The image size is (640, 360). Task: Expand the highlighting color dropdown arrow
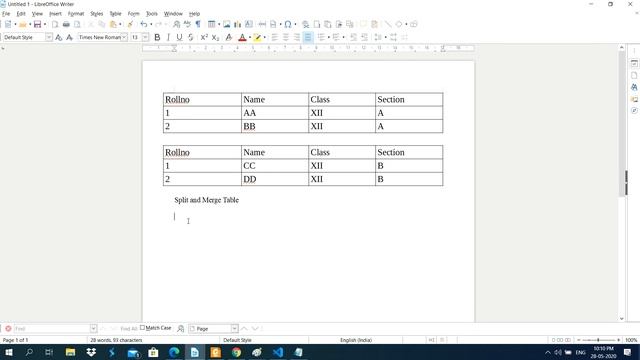point(264,38)
